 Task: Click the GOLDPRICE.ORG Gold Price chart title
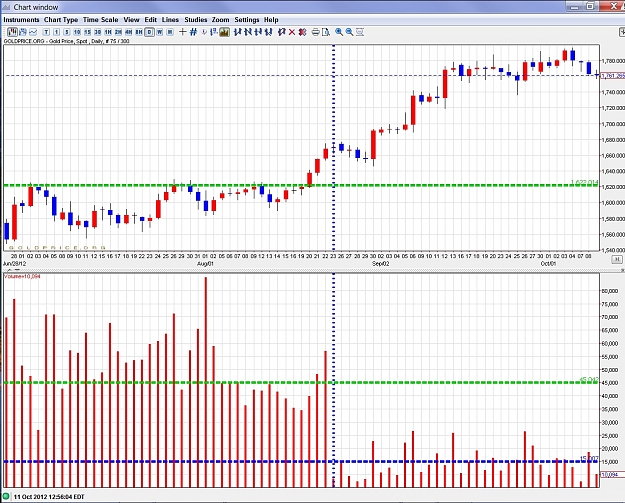click(66, 41)
